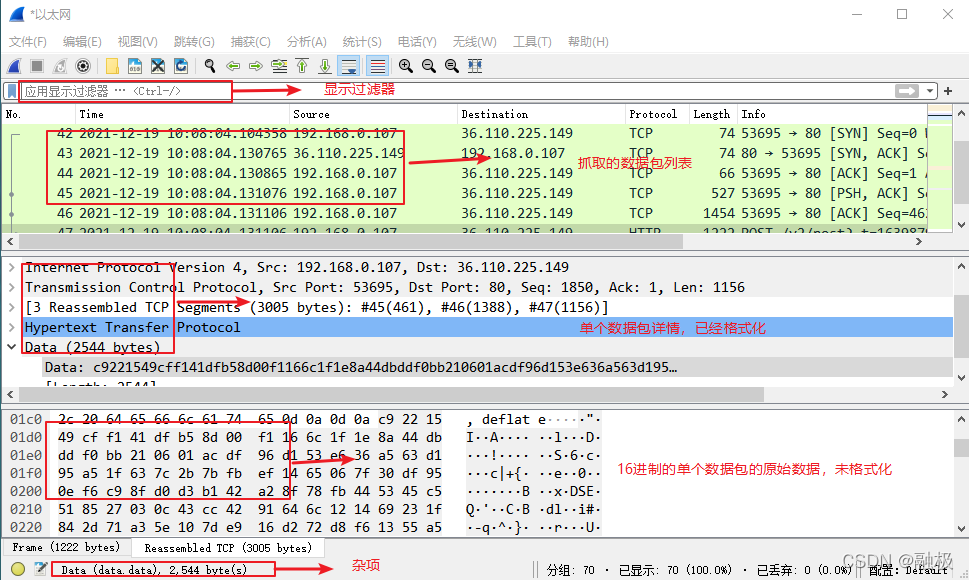Start capturing packets with the shark fin icon
Image resolution: width=969 pixels, height=580 pixels.
tap(14, 66)
